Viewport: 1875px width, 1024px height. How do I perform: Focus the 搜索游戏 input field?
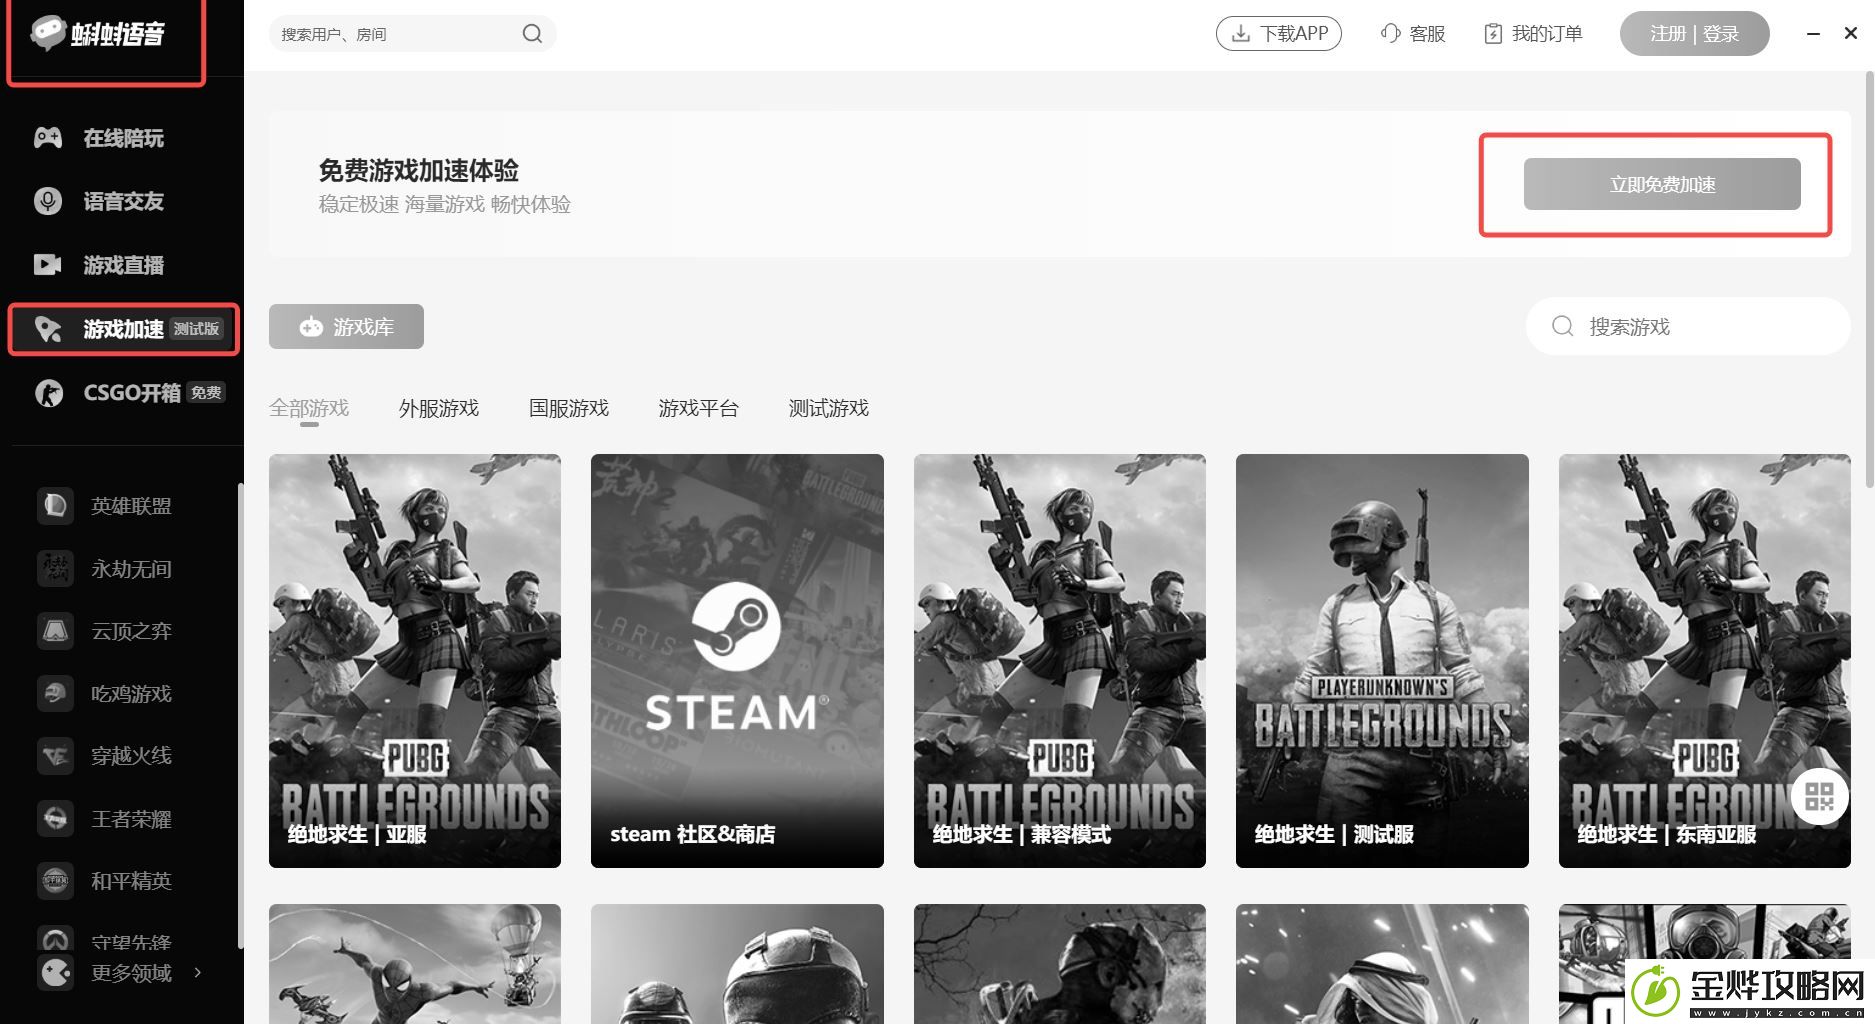(1688, 326)
